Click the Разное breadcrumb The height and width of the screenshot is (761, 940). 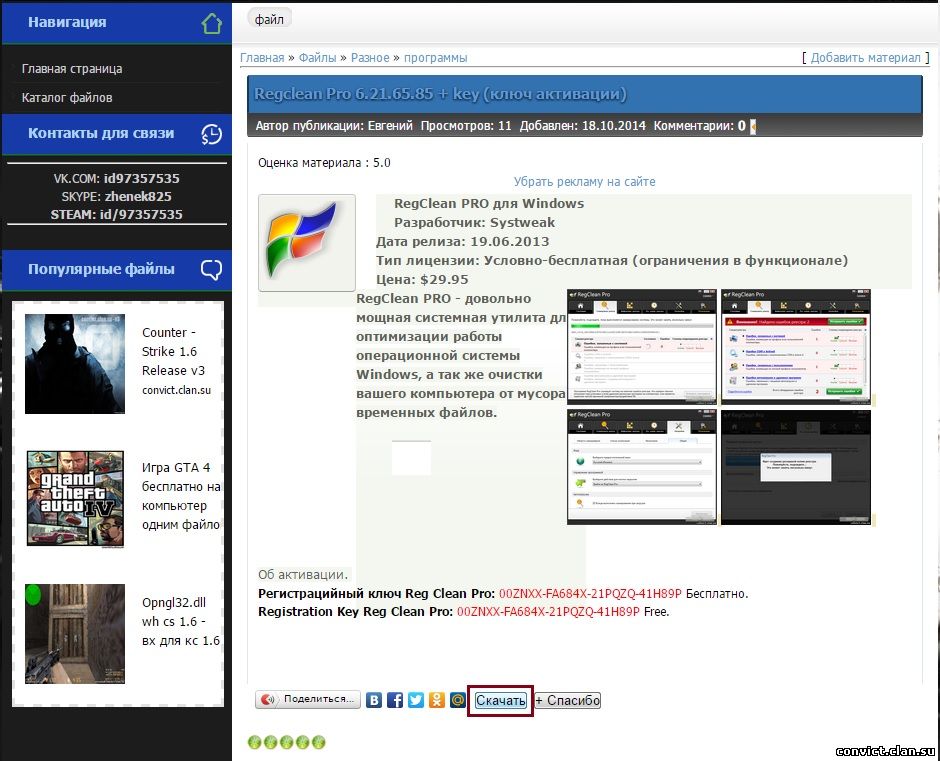370,58
